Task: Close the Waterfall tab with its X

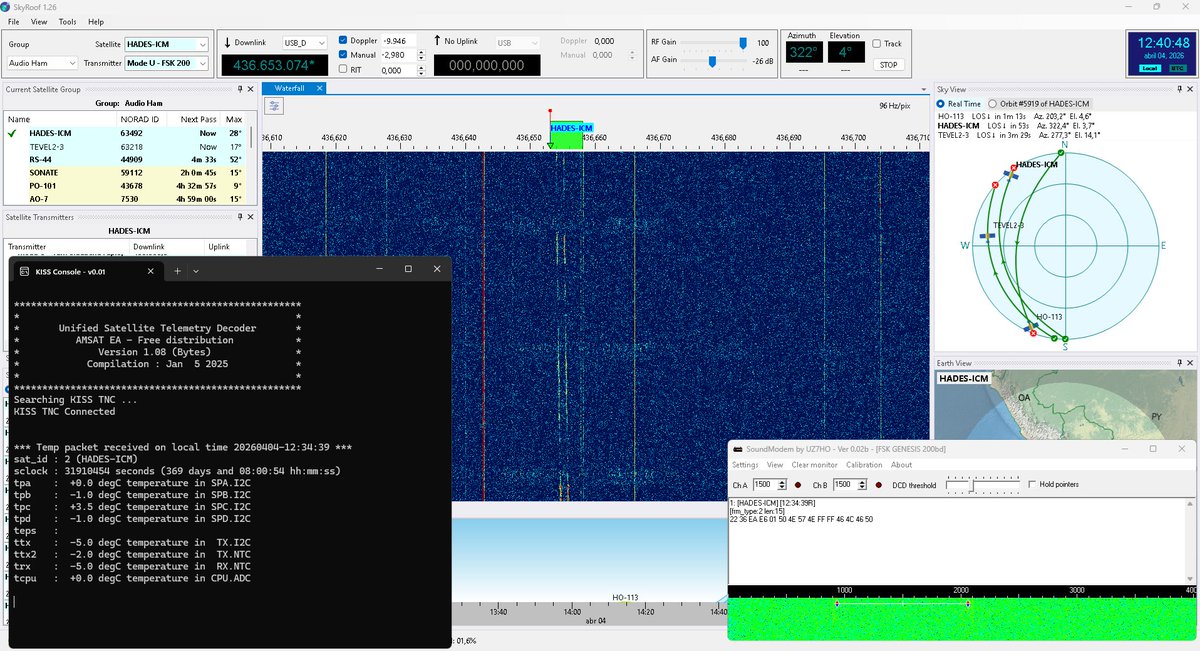Action: point(320,88)
